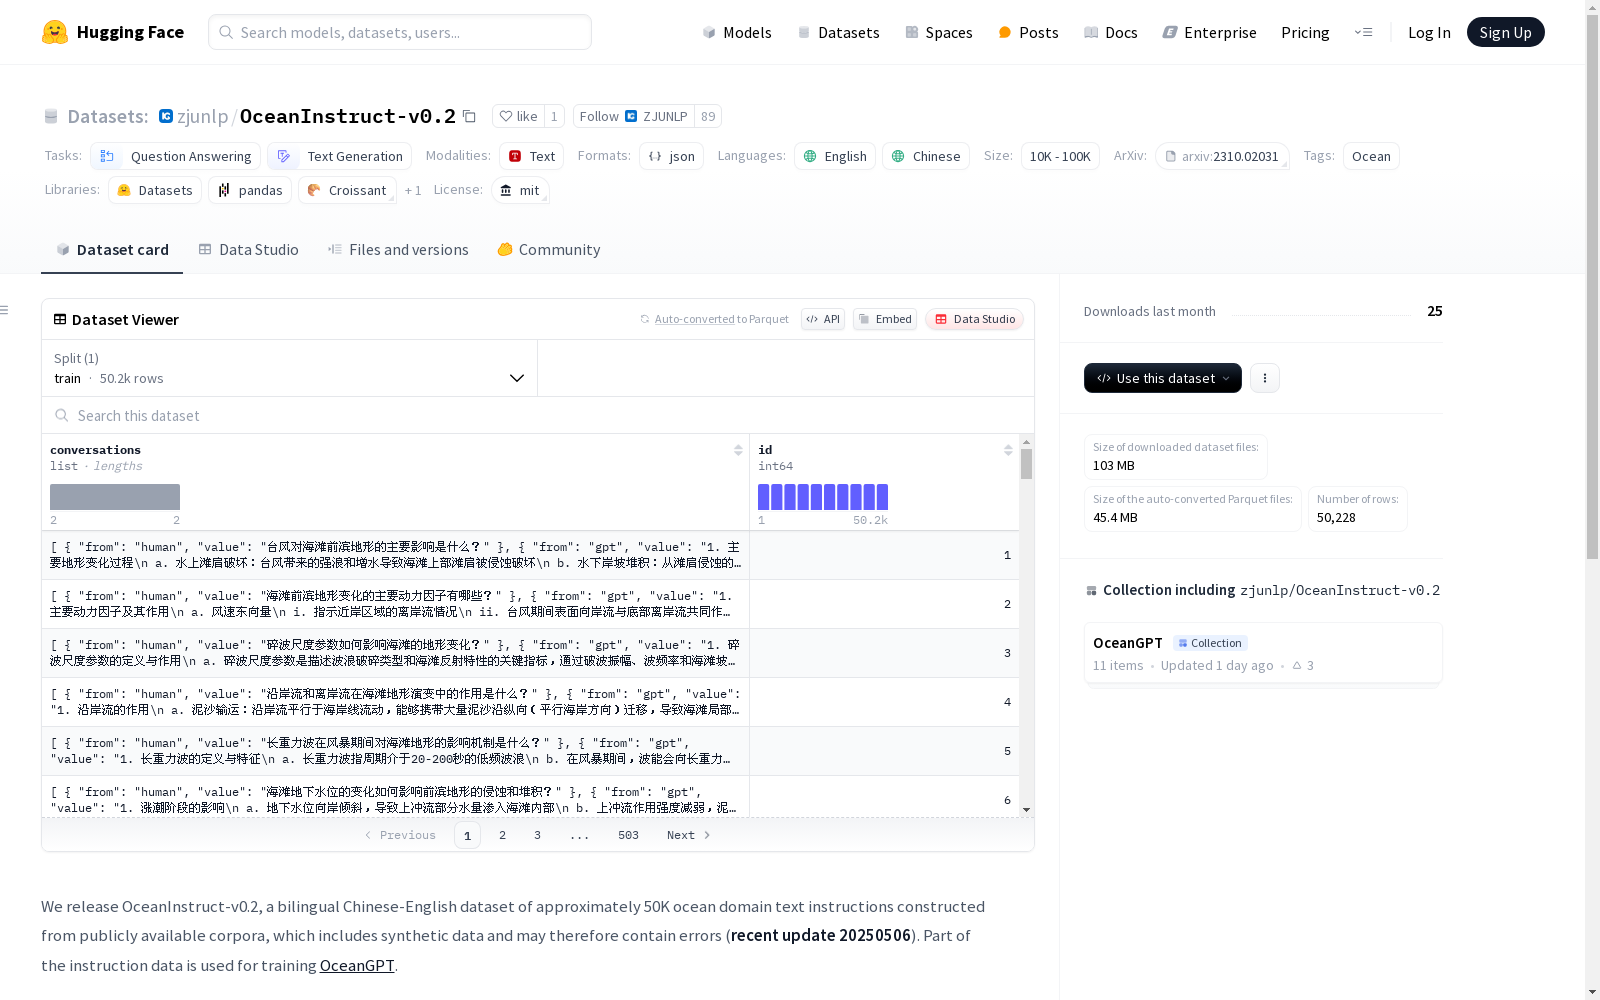Copy the dataset name to clipboard
Viewport: 1600px width, 1000px height.
pyautogui.click(x=469, y=116)
